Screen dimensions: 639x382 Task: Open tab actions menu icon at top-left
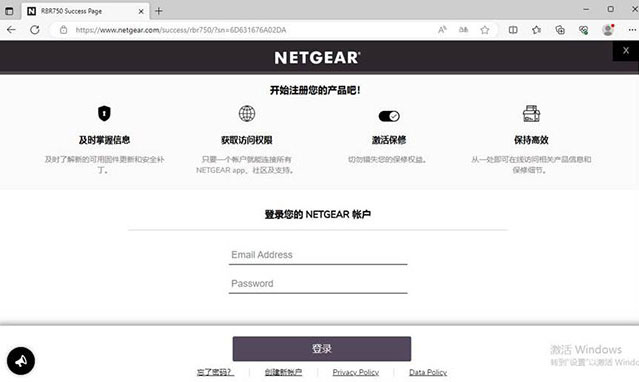[x=9, y=11]
